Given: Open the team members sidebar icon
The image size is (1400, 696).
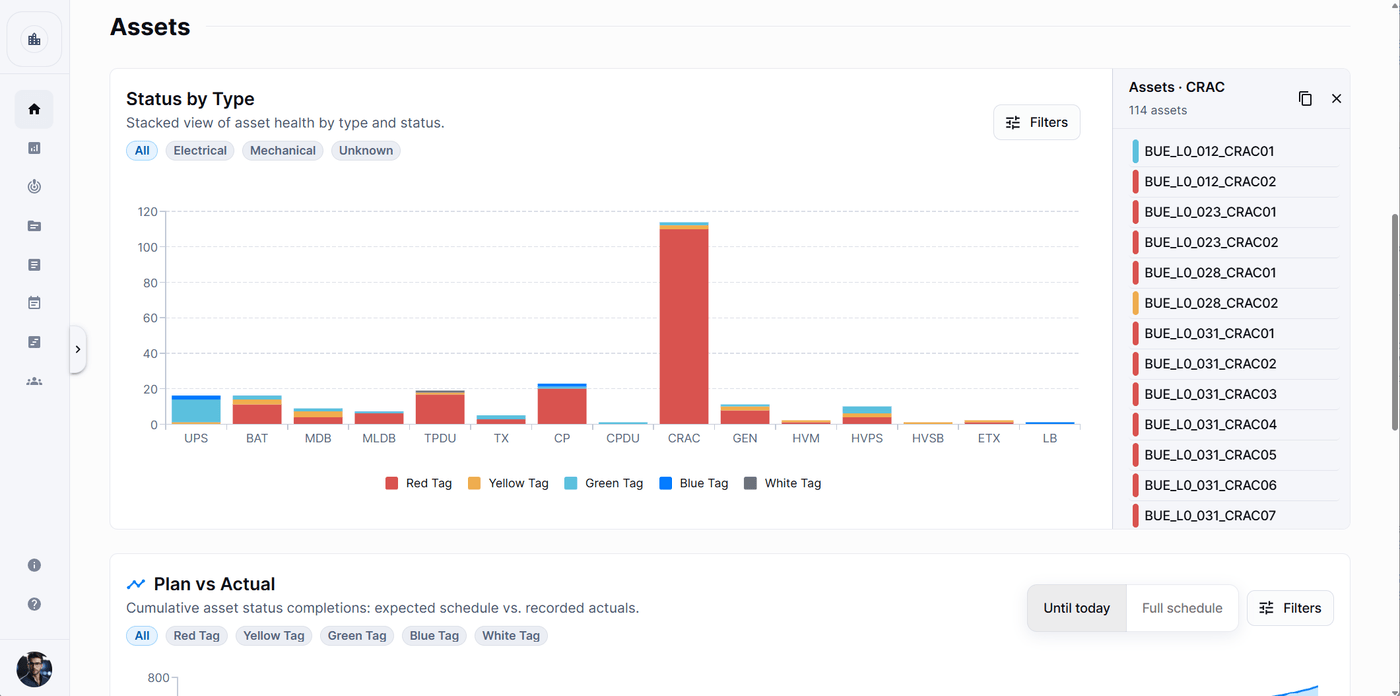Looking at the screenshot, I should (34, 381).
